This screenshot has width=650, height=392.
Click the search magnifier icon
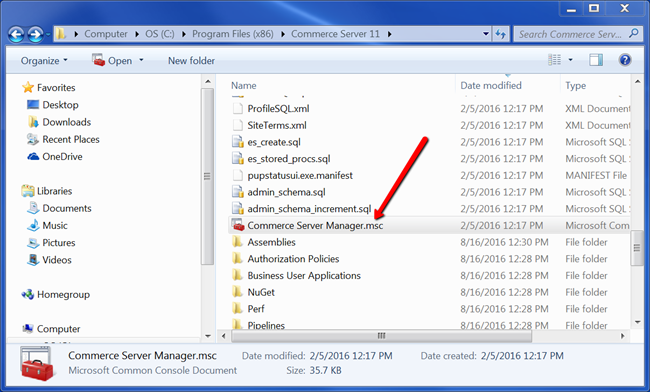coord(633,34)
